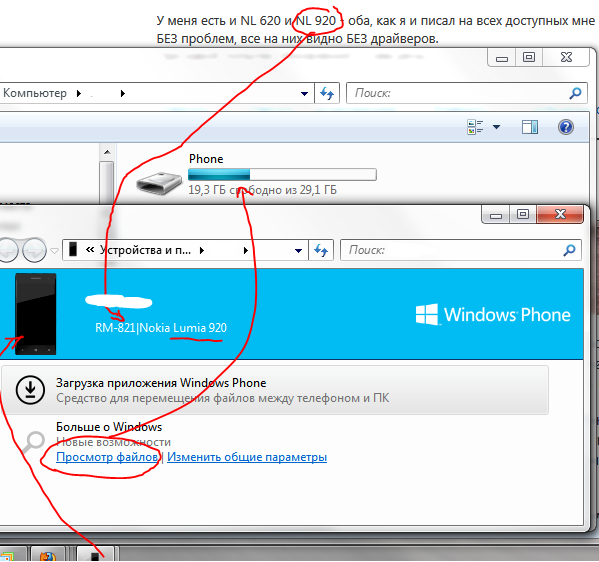Click the help question mark icon
This screenshot has width=599, height=562.
pos(565,127)
